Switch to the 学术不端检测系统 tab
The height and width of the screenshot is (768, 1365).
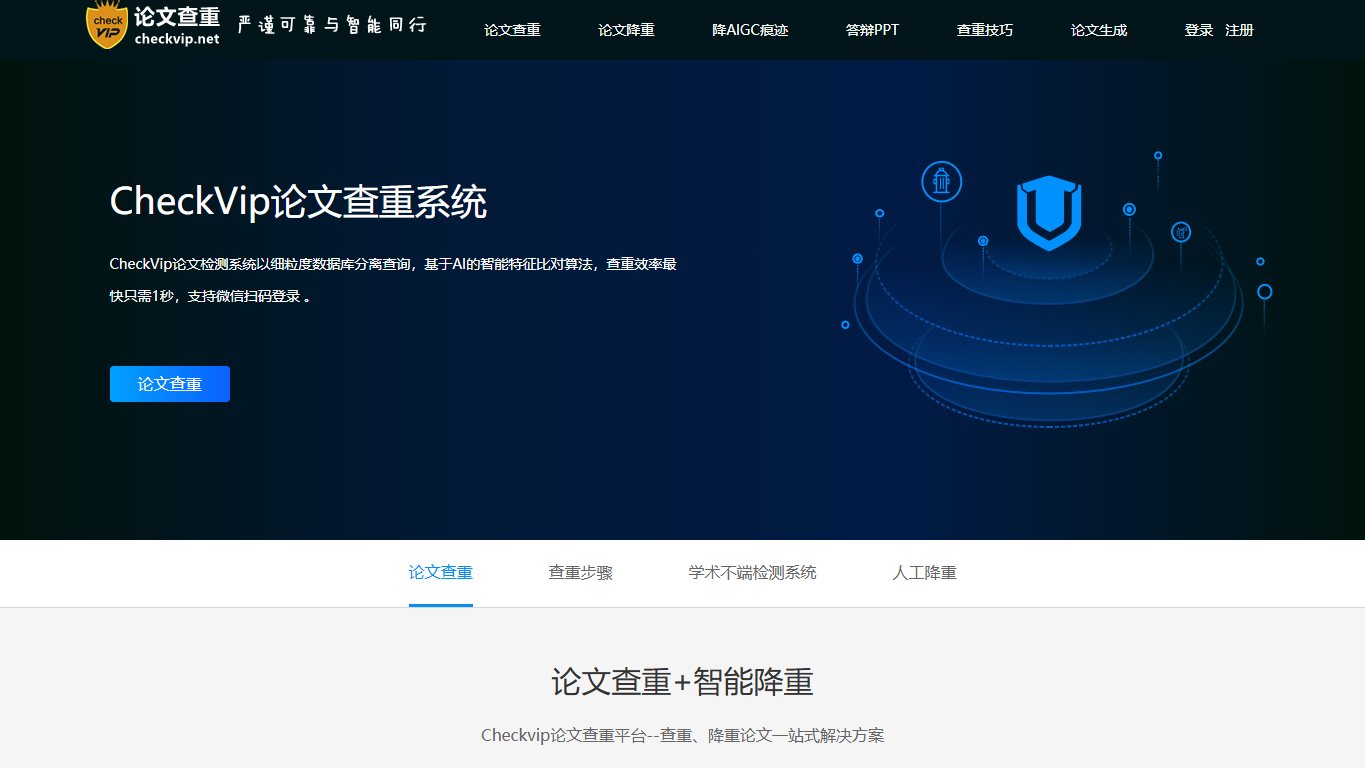click(752, 573)
